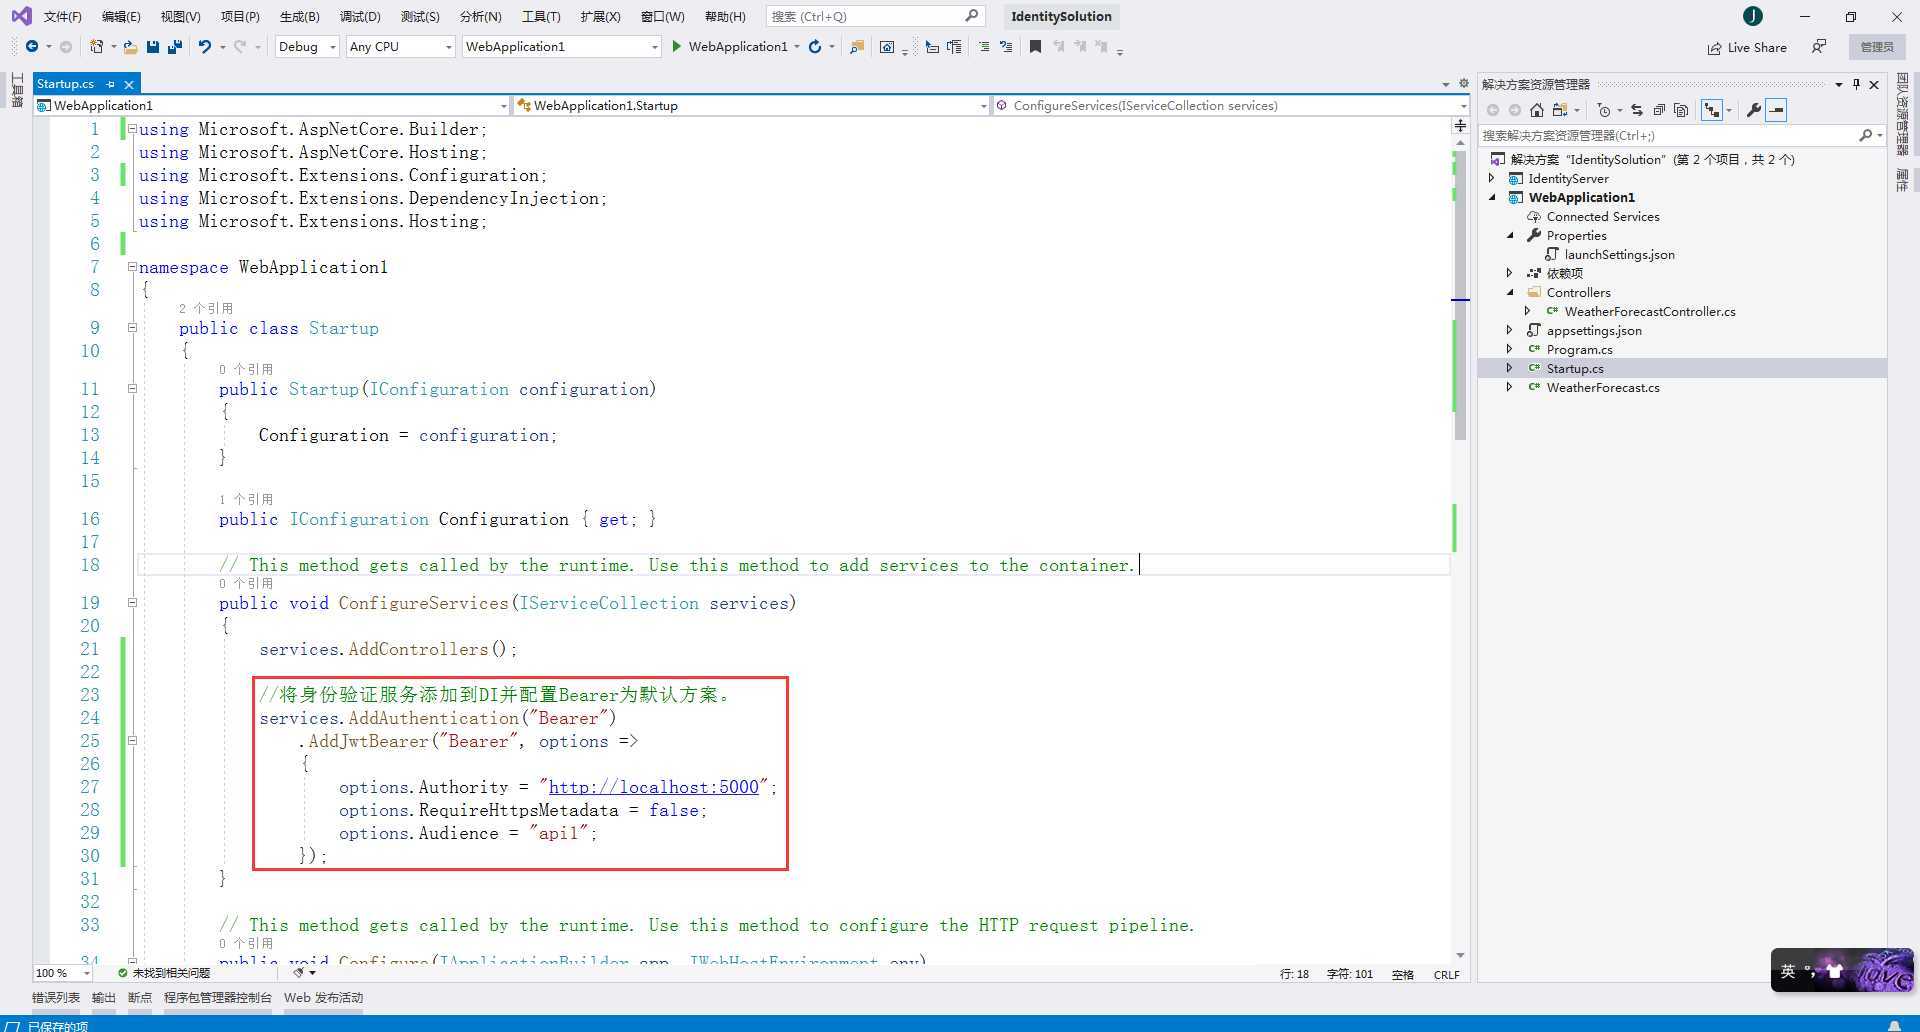Open the 100 % zoom level dropdown
The width and height of the screenshot is (1920, 1032).
pyautogui.click(x=62, y=973)
